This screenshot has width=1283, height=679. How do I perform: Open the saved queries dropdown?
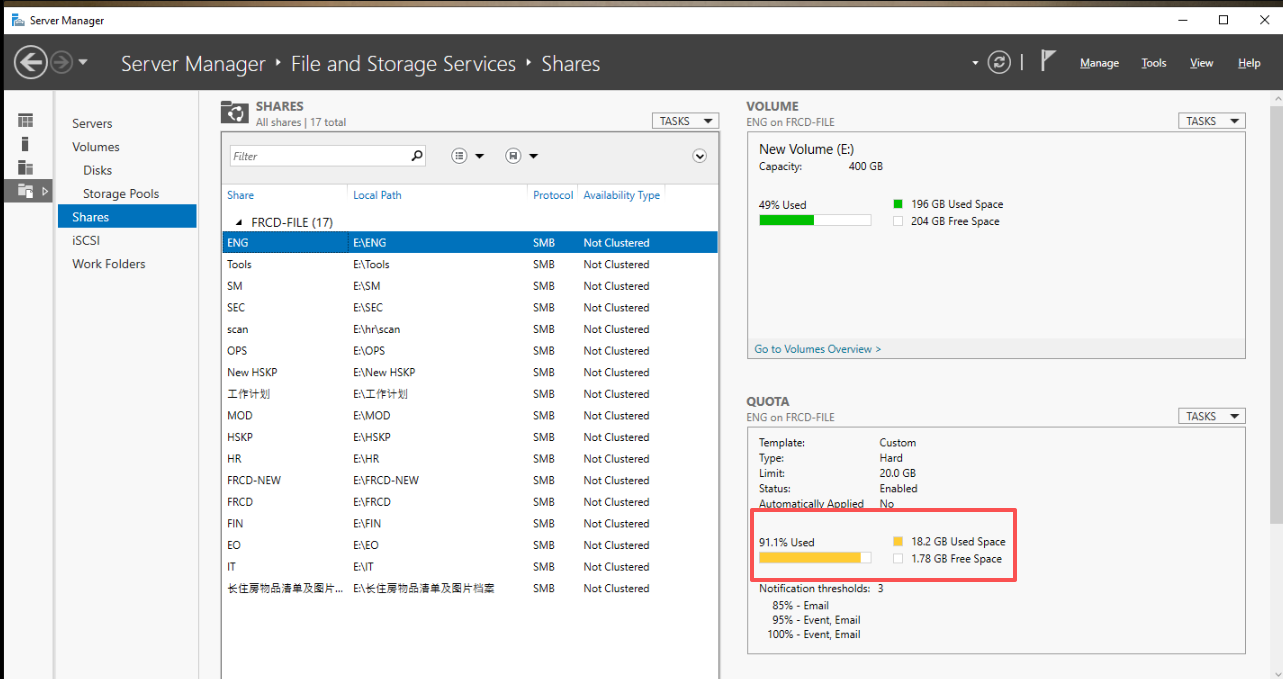[x=522, y=156]
